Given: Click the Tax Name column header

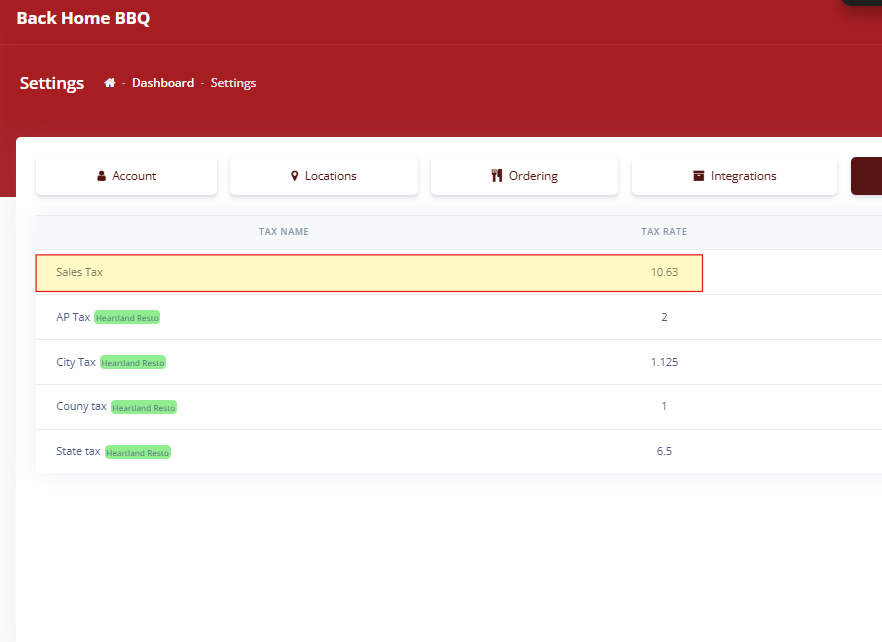Looking at the screenshot, I should point(284,232).
